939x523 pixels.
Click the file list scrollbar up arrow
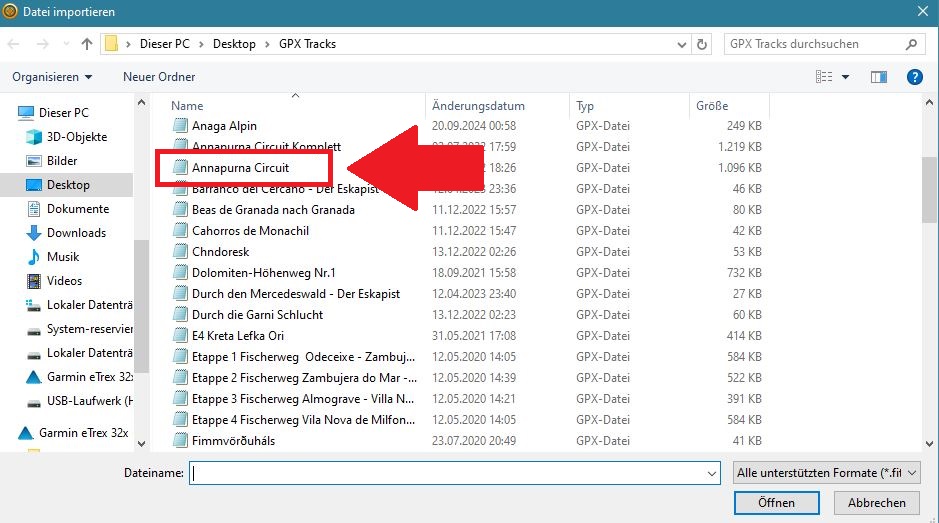929,102
